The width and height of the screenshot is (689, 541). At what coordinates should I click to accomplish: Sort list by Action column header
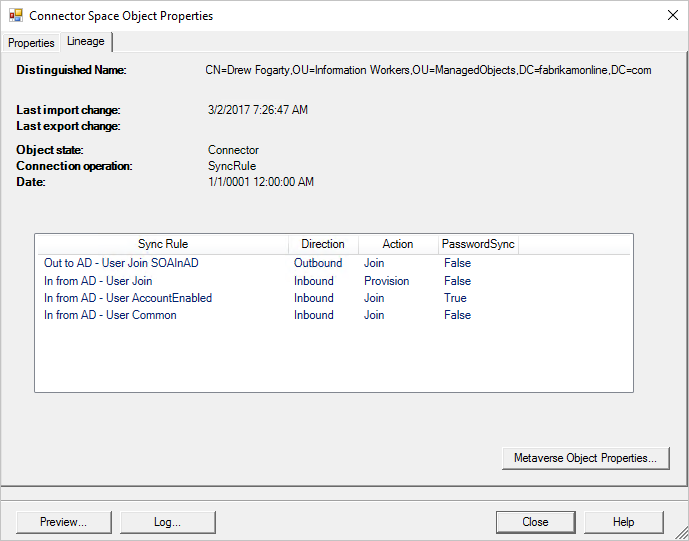click(x=397, y=244)
